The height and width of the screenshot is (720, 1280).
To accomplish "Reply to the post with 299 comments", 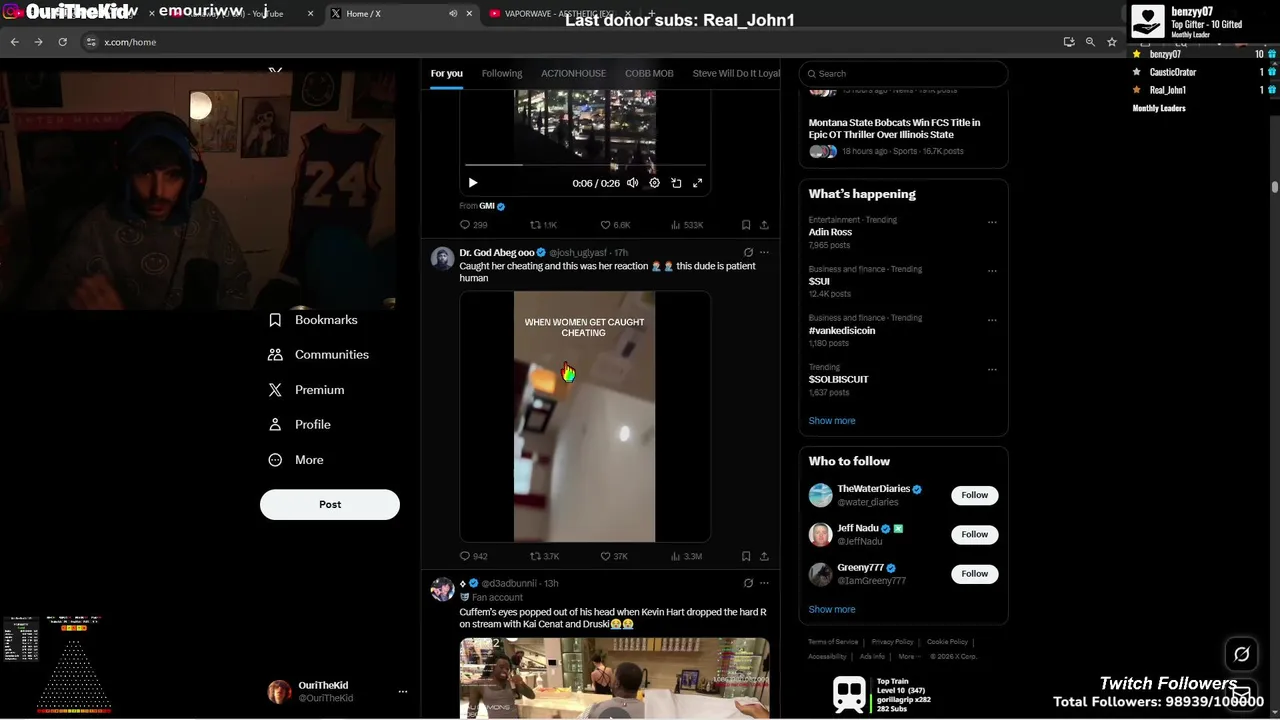I will pos(473,225).
